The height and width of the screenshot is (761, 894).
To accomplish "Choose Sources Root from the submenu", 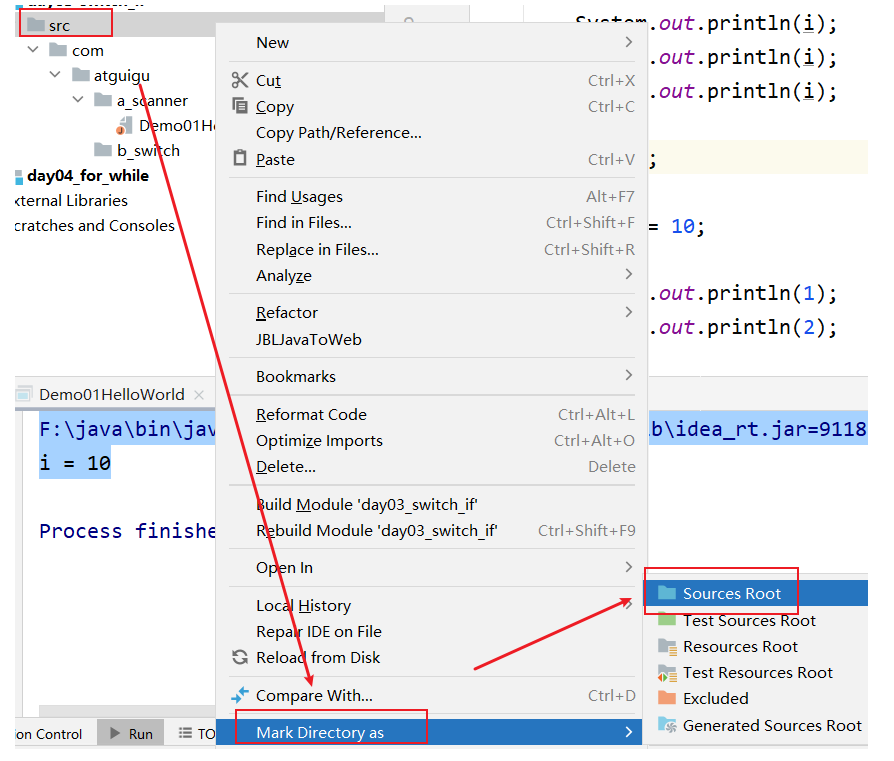I will tap(731, 593).
